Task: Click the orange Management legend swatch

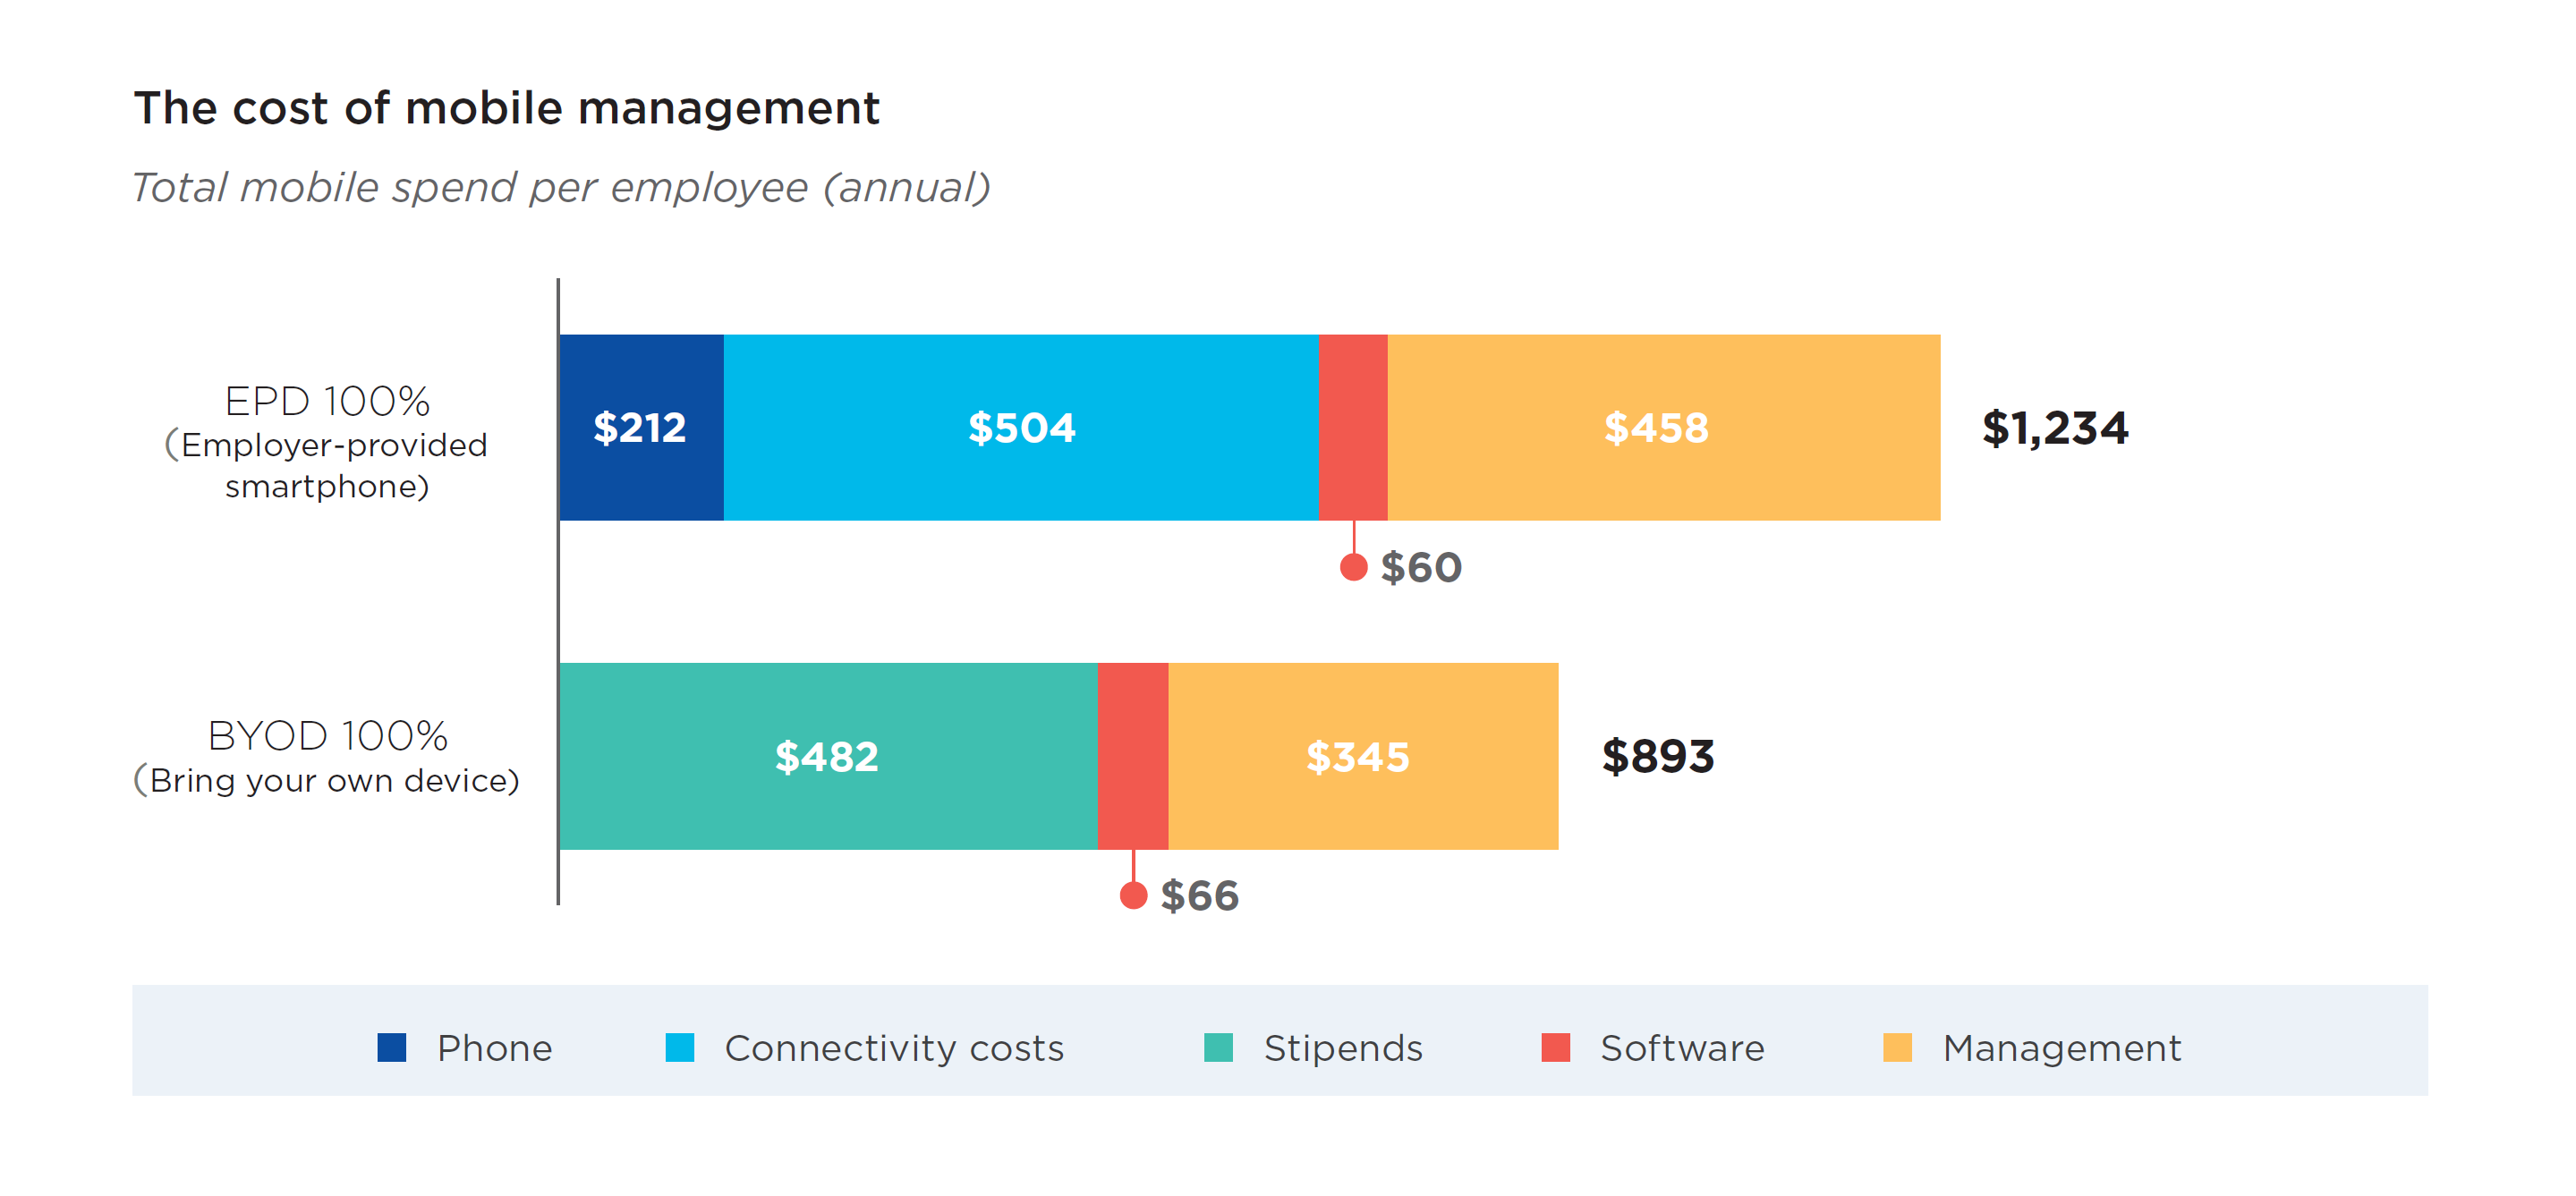Action: 1896,1047
